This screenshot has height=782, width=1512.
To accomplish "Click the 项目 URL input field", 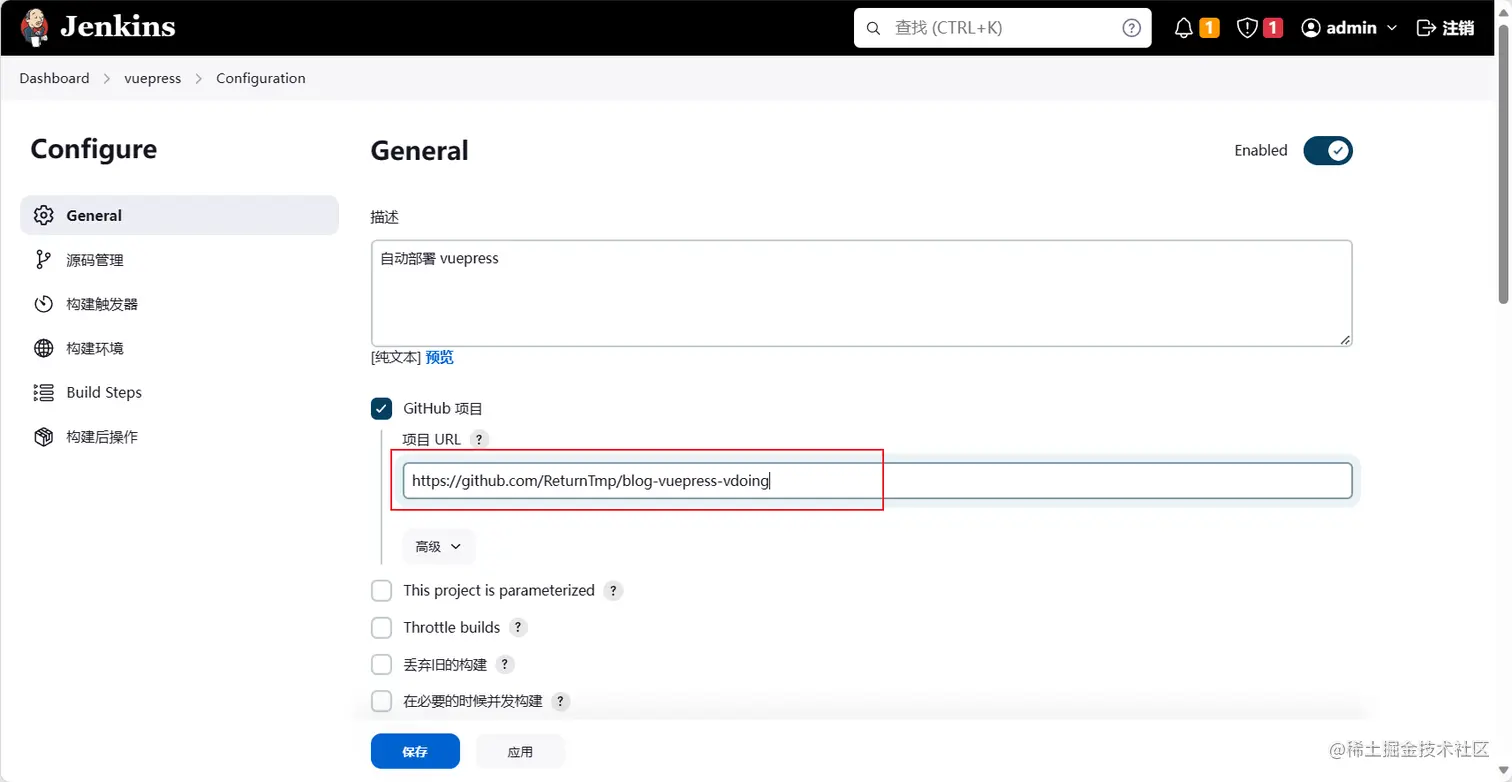I will tap(877, 481).
